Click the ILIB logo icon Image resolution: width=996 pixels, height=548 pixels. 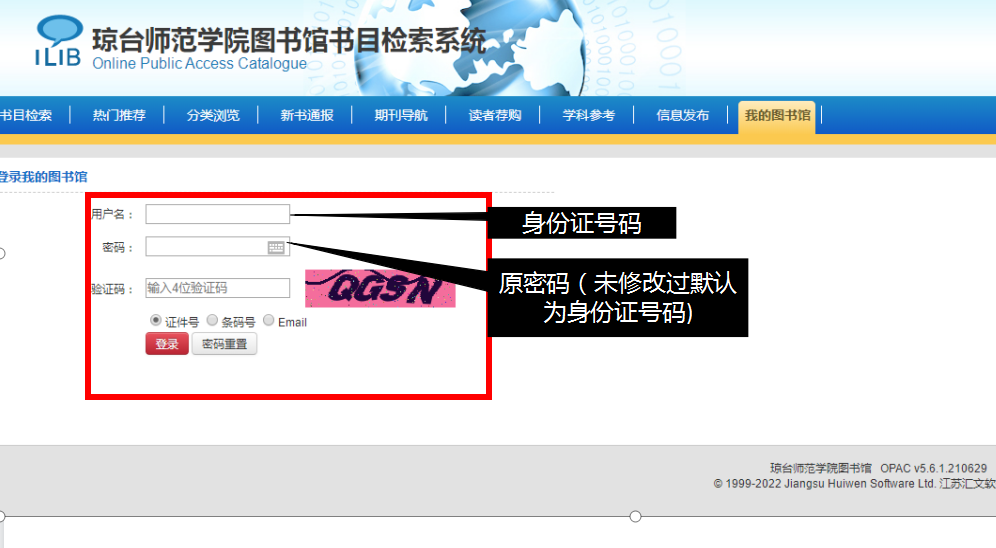tap(57, 41)
